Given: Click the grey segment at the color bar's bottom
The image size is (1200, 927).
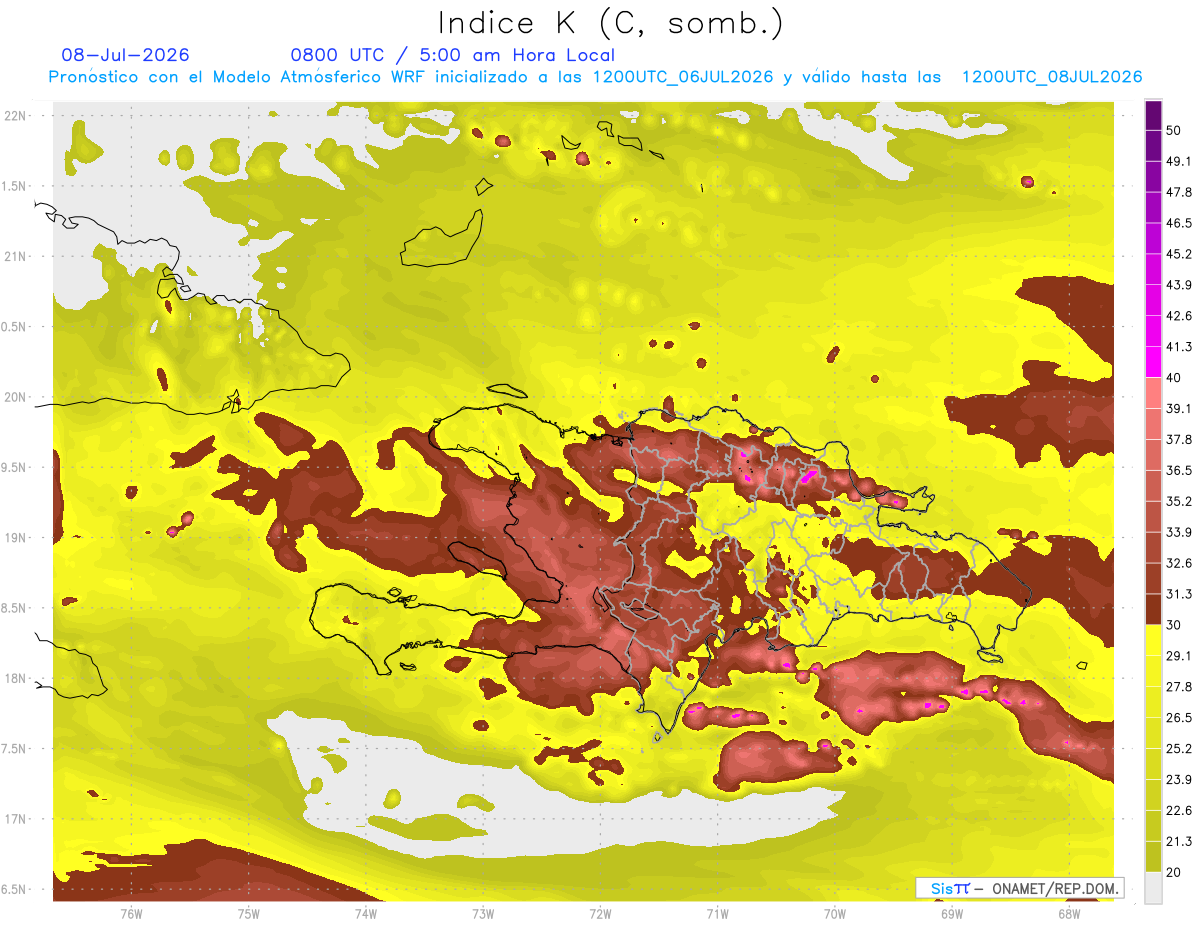Looking at the screenshot, I should pos(1153,887).
